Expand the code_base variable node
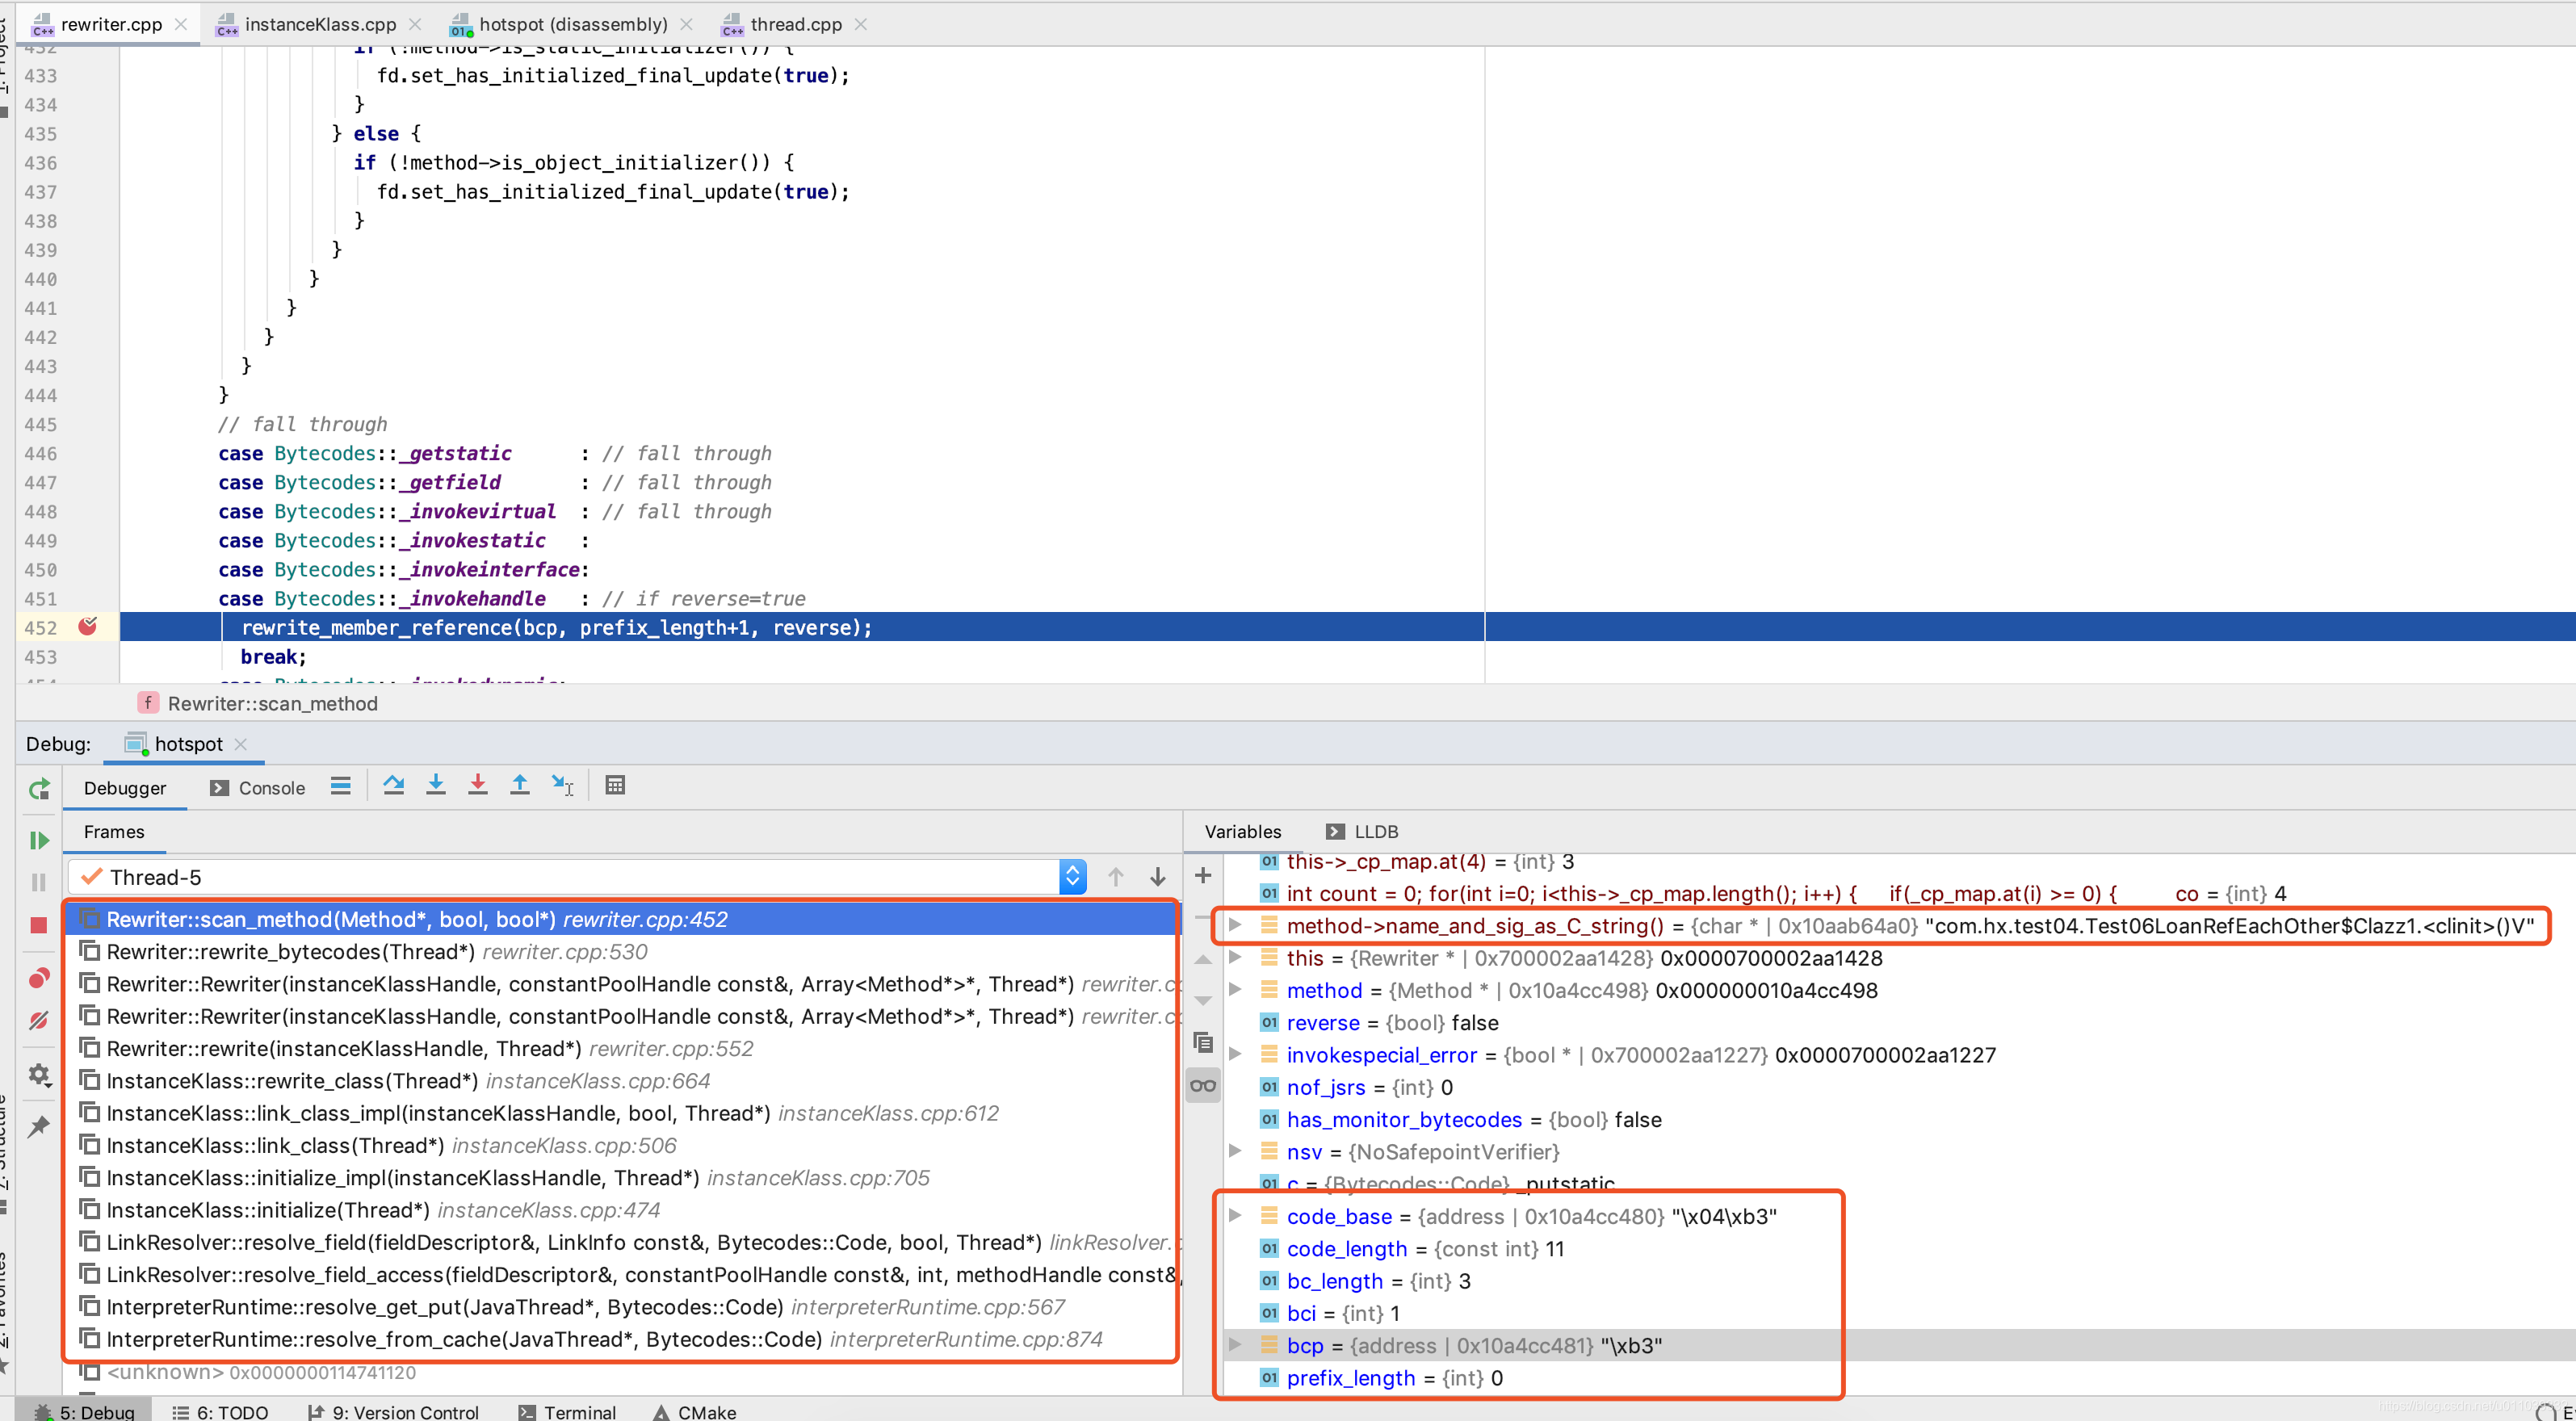This screenshot has width=2576, height=1421. 1235,1216
